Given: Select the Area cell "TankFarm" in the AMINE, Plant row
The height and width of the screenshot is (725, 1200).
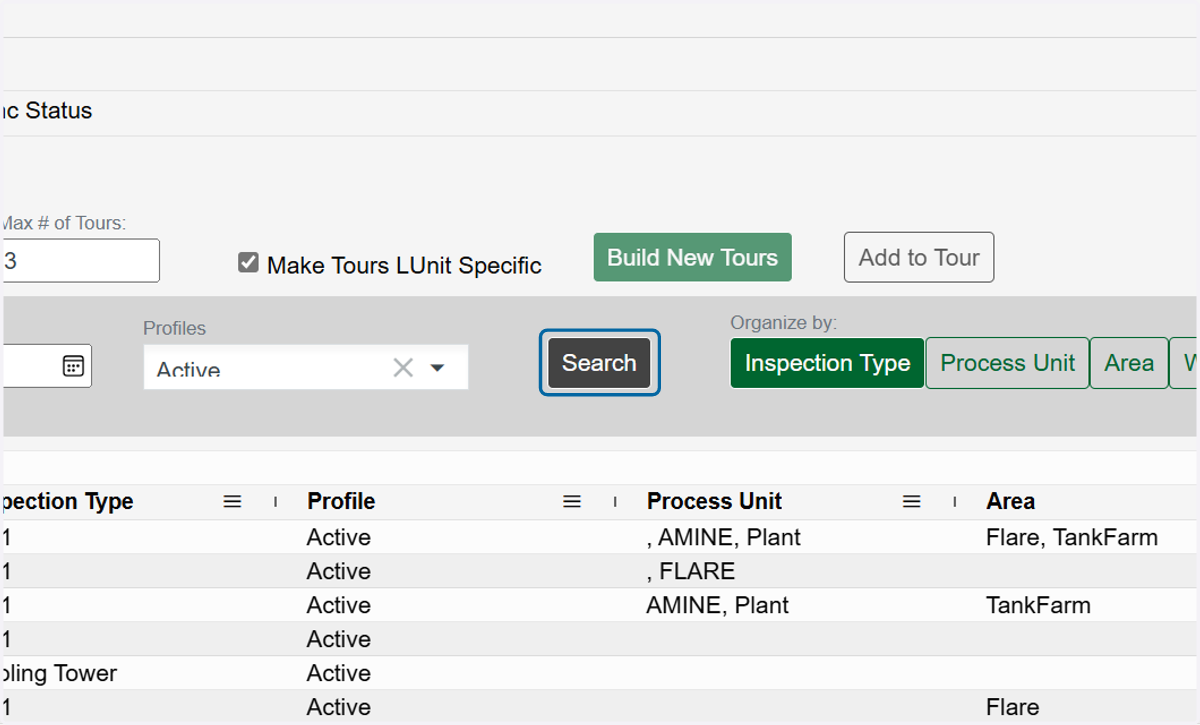Looking at the screenshot, I should [x=1038, y=605].
